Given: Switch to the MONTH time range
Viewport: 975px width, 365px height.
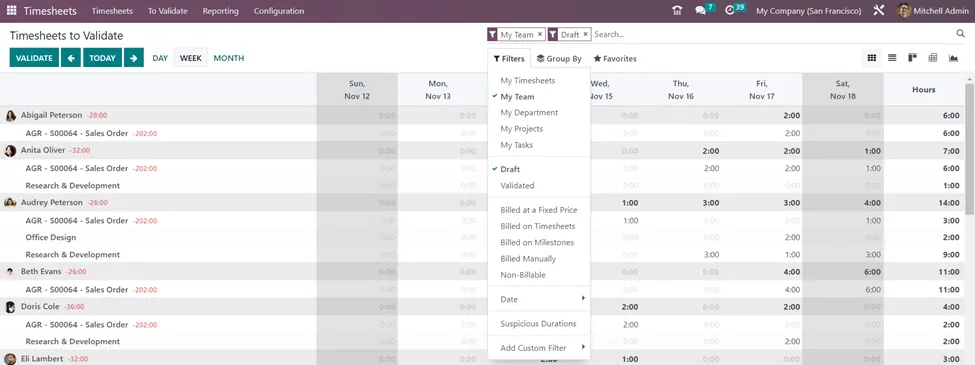Looking at the screenshot, I should 229,58.
